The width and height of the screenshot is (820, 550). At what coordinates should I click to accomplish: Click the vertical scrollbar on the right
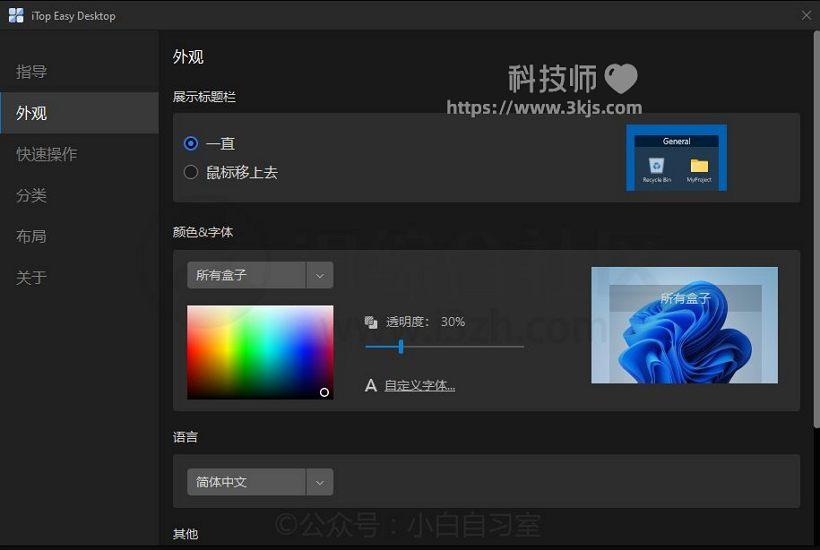pos(816,230)
